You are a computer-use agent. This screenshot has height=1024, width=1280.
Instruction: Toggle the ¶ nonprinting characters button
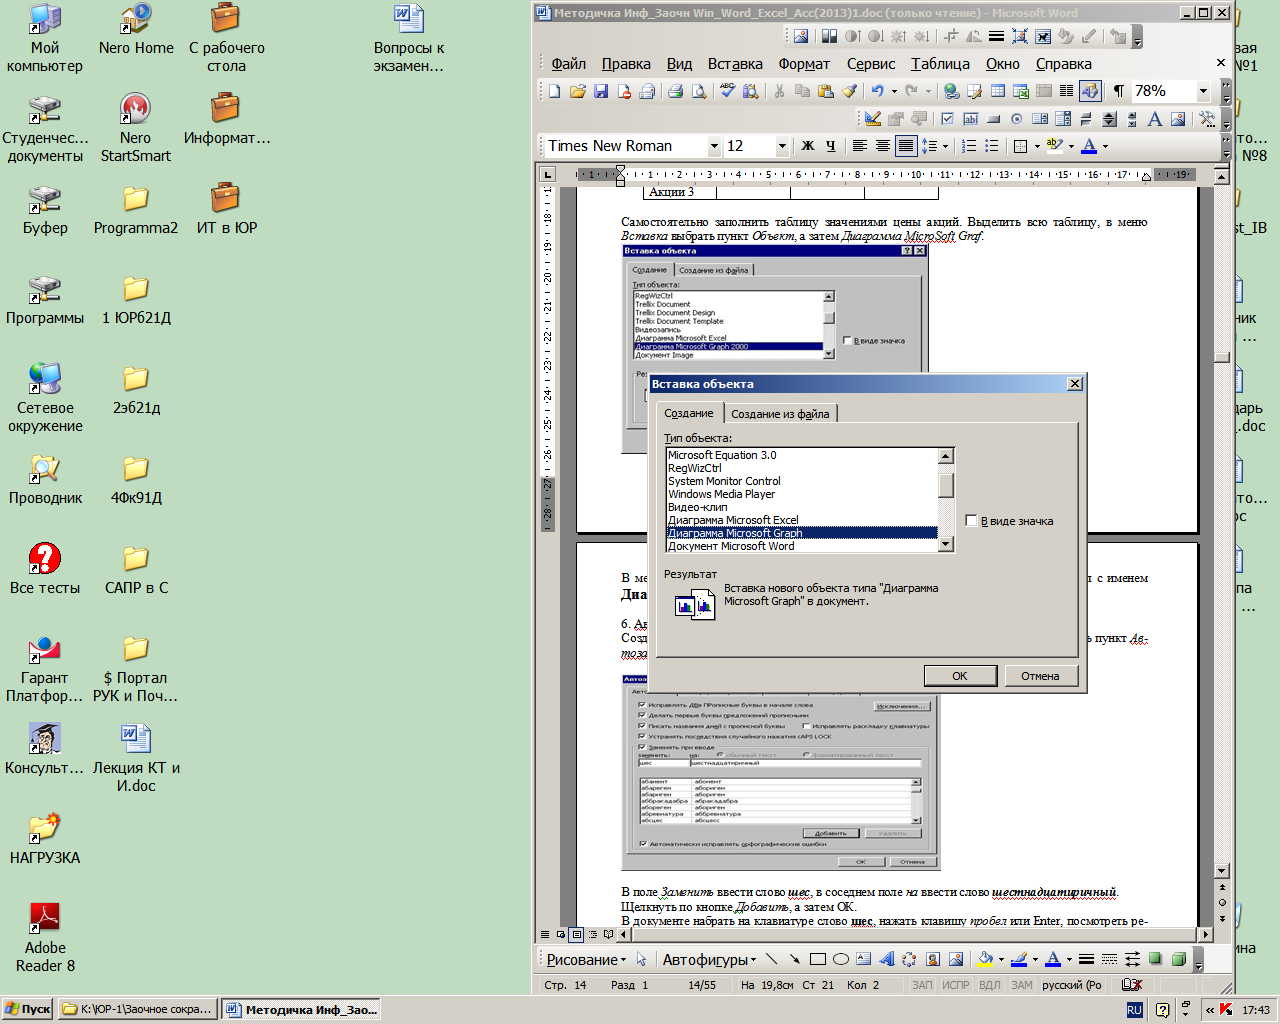click(x=1118, y=91)
